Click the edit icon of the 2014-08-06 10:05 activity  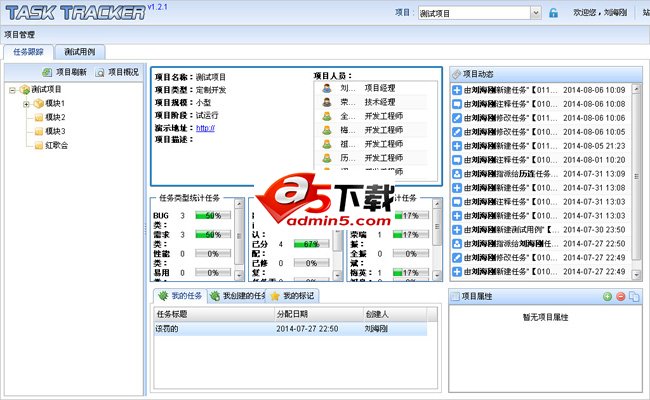(457, 132)
